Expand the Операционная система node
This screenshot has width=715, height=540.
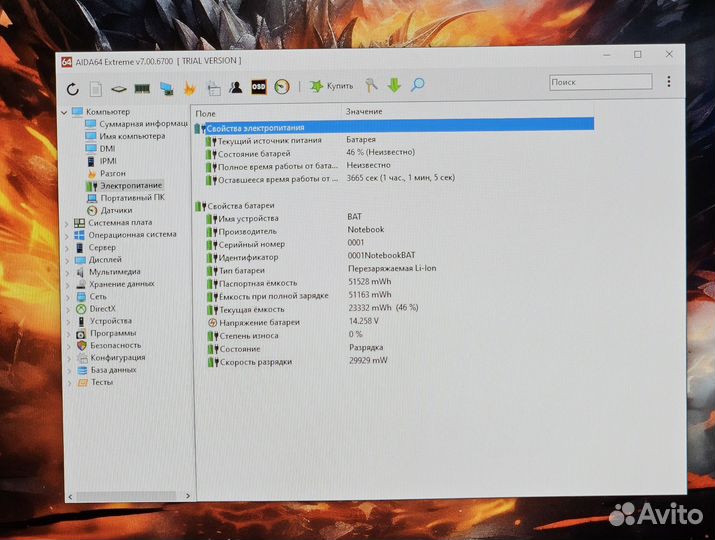pyautogui.click(x=67, y=236)
